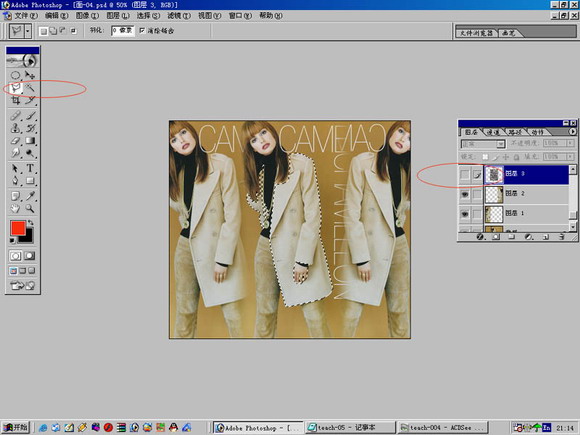Open the 图像 (Image) menu

[87, 16]
